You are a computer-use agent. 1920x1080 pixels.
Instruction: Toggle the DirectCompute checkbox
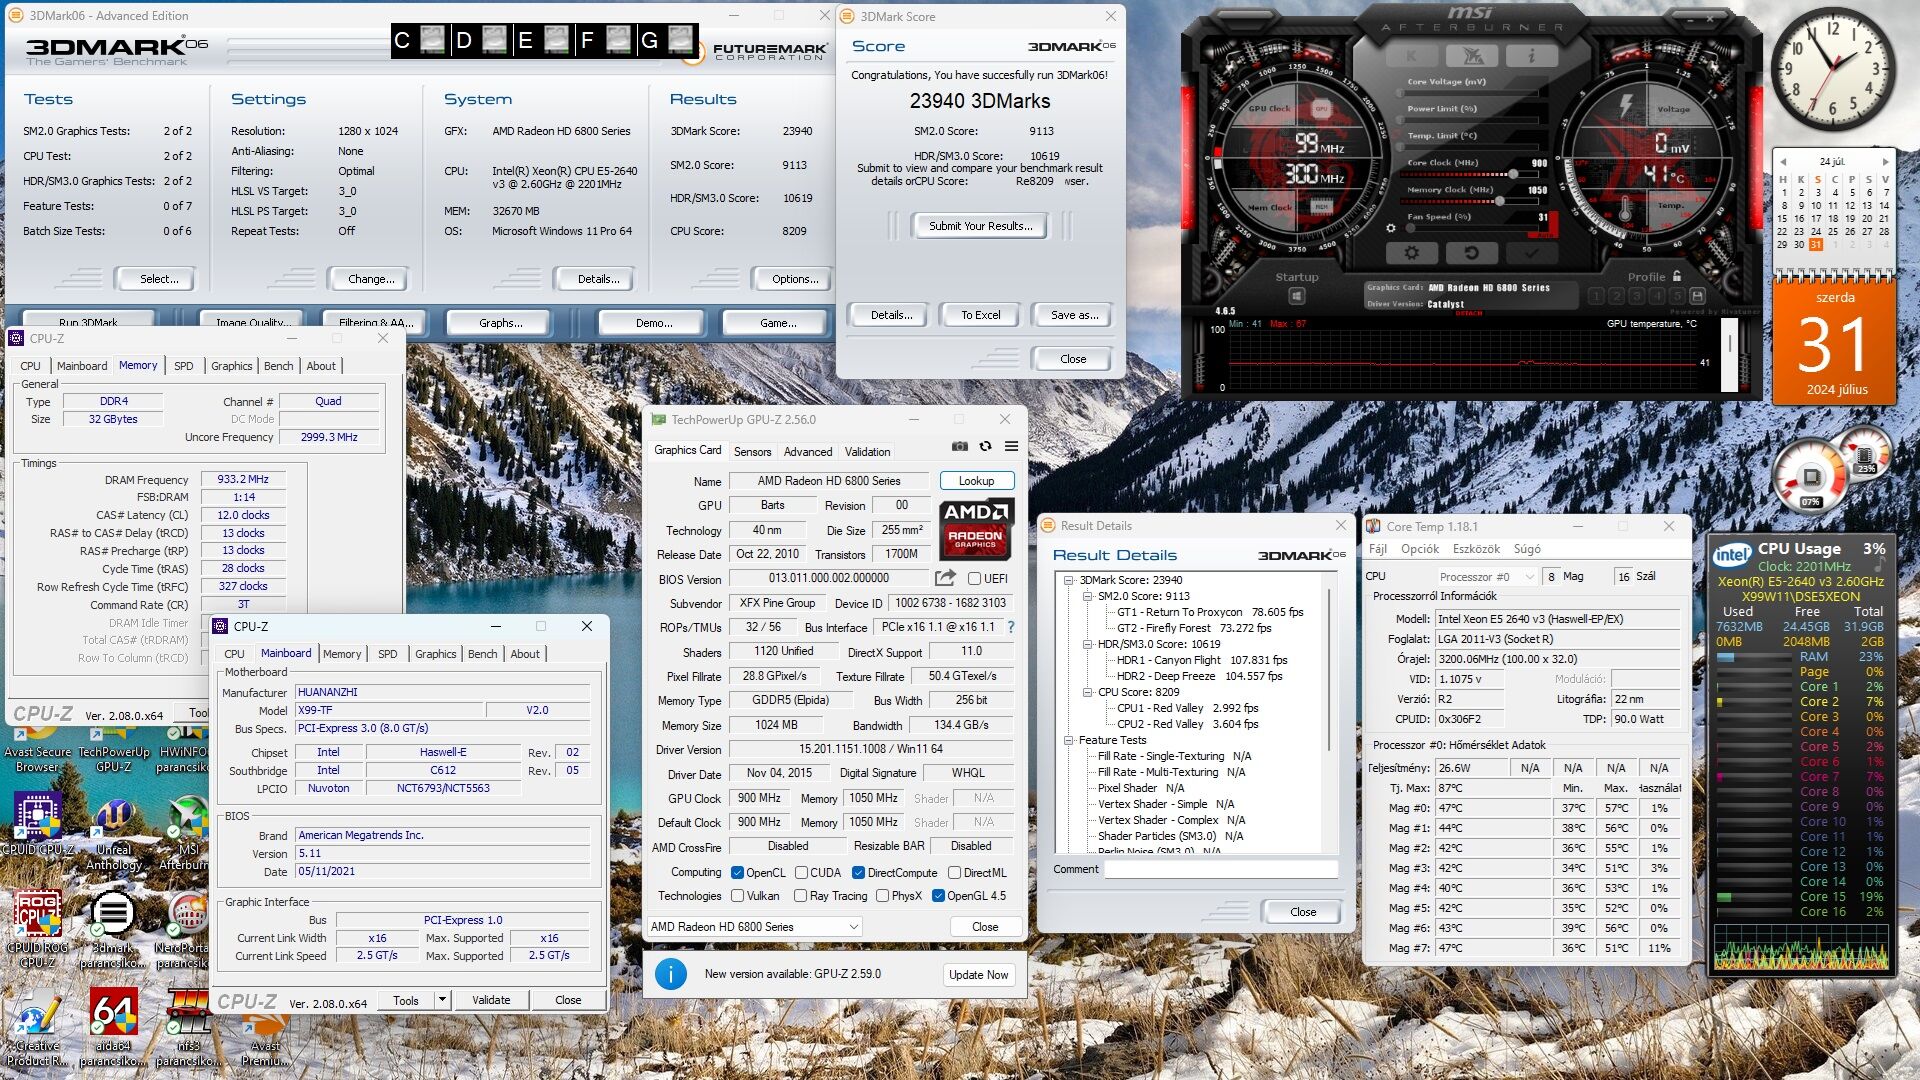click(858, 873)
